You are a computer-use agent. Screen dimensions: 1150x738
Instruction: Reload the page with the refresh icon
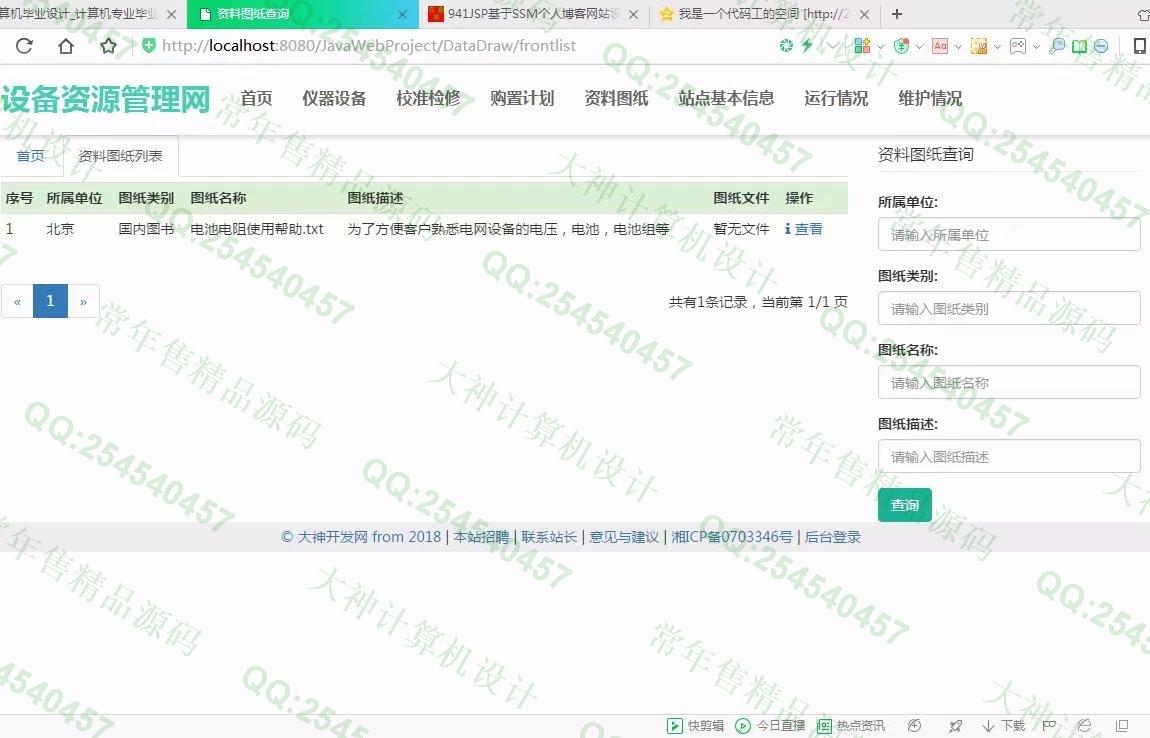(x=24, y=46)
